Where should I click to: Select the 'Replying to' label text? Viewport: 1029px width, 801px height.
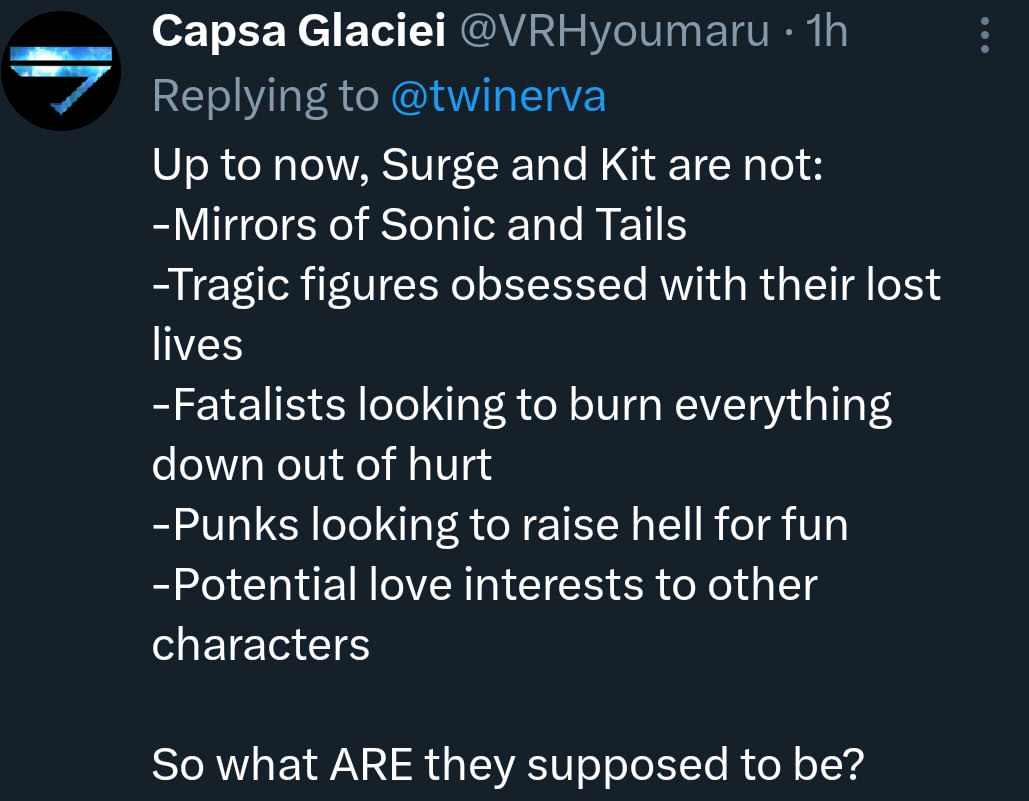pos(266,98)
